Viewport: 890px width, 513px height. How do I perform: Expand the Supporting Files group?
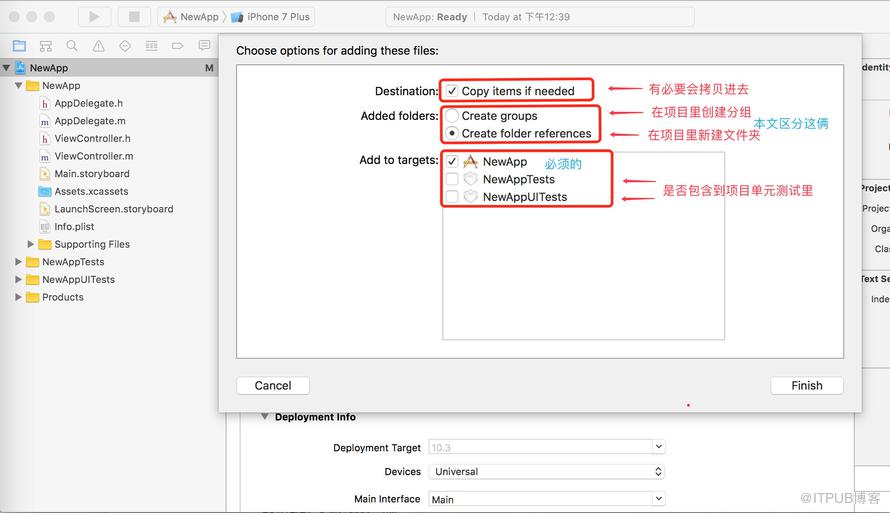point(31,244)
